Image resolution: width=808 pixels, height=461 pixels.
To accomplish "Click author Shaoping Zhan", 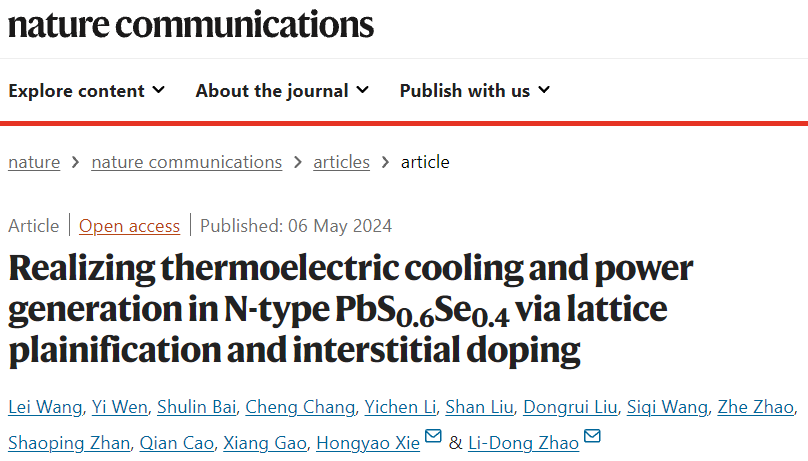I will 69,443.
